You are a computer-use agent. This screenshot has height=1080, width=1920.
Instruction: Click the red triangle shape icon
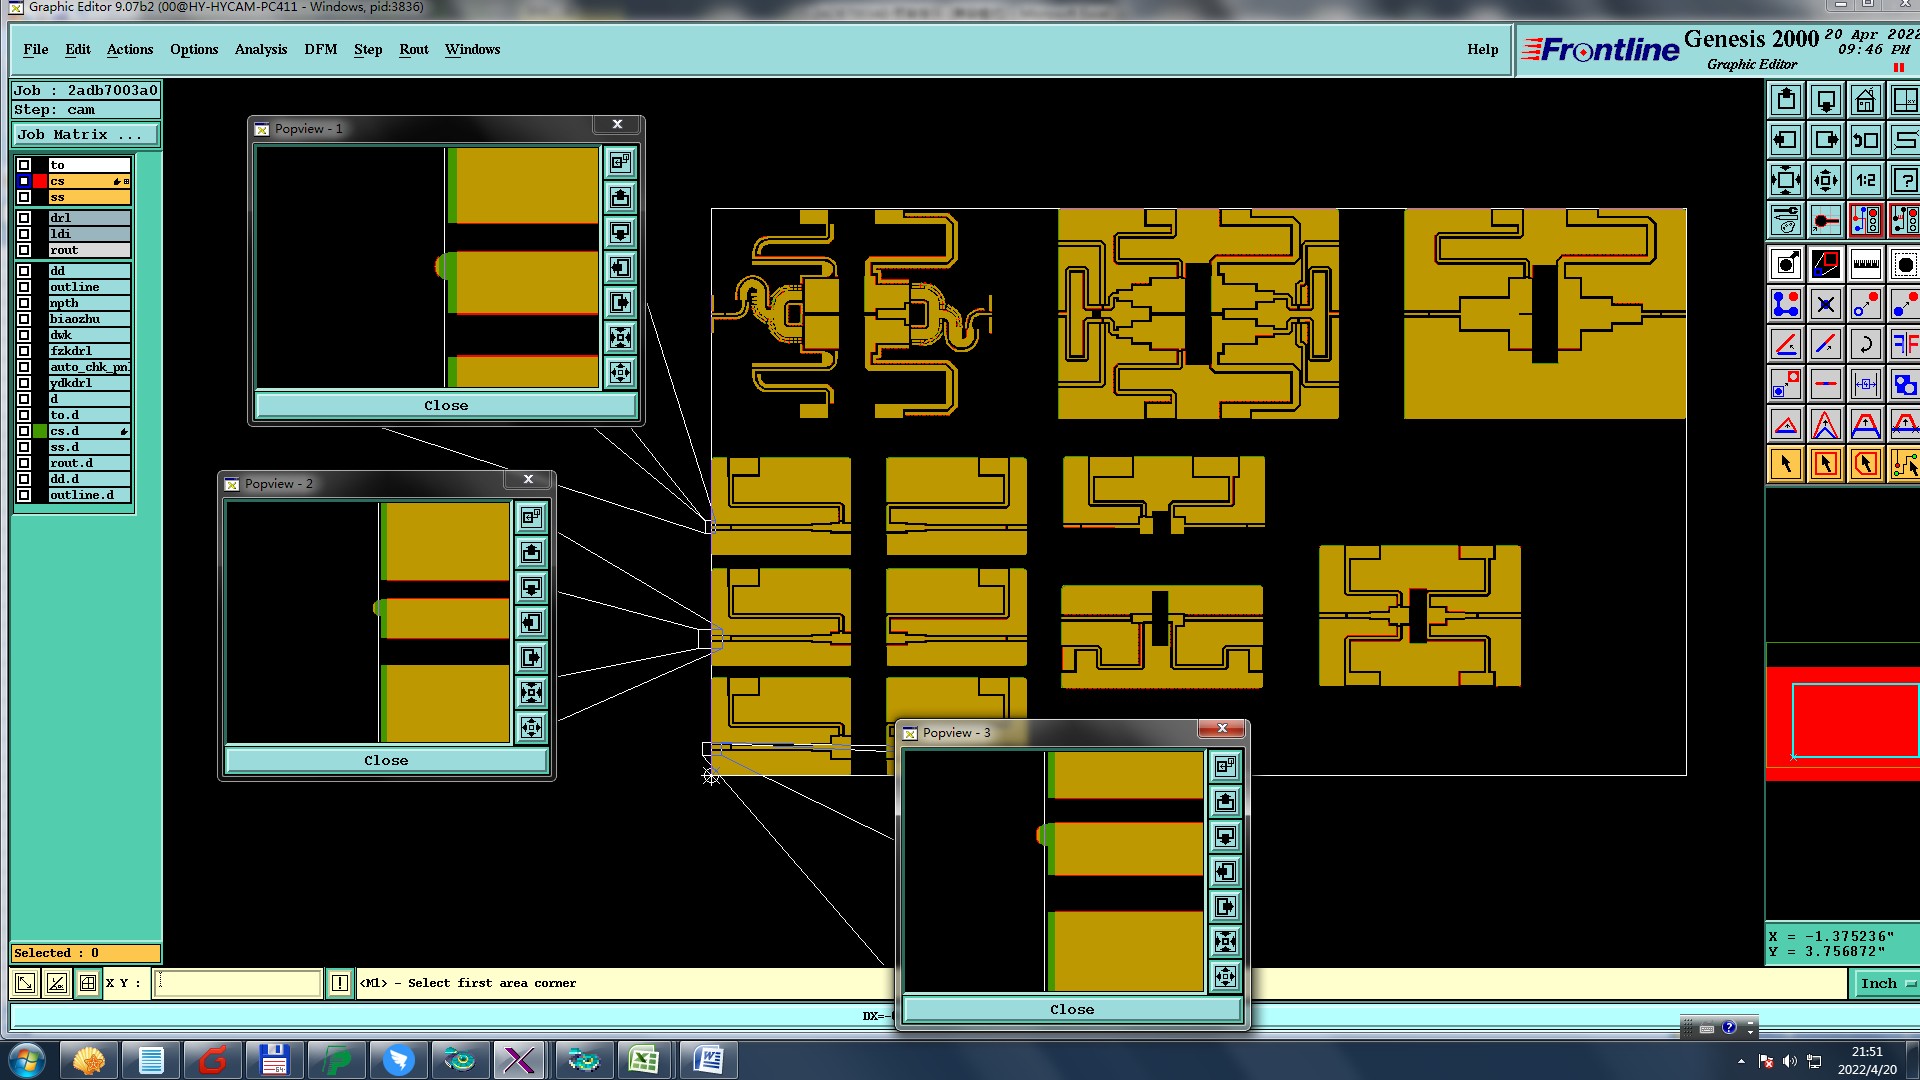[x=1786, y=424]
